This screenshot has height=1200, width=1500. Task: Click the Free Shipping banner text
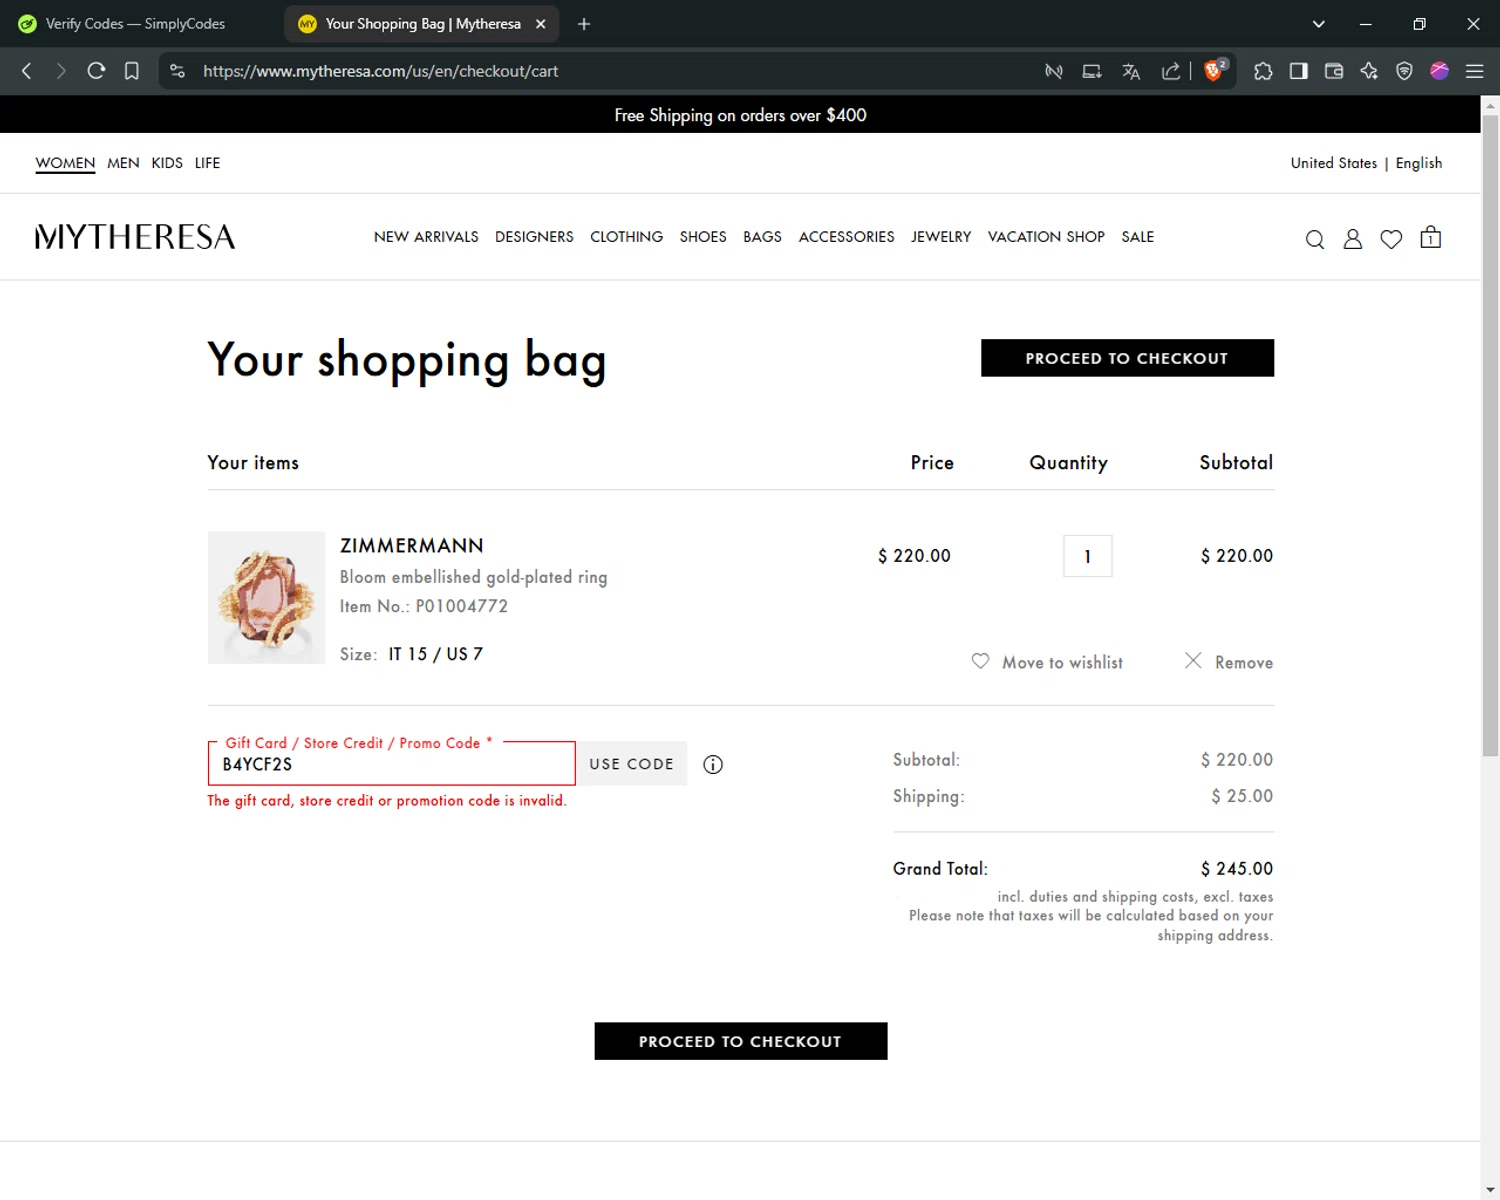point(740,115)
